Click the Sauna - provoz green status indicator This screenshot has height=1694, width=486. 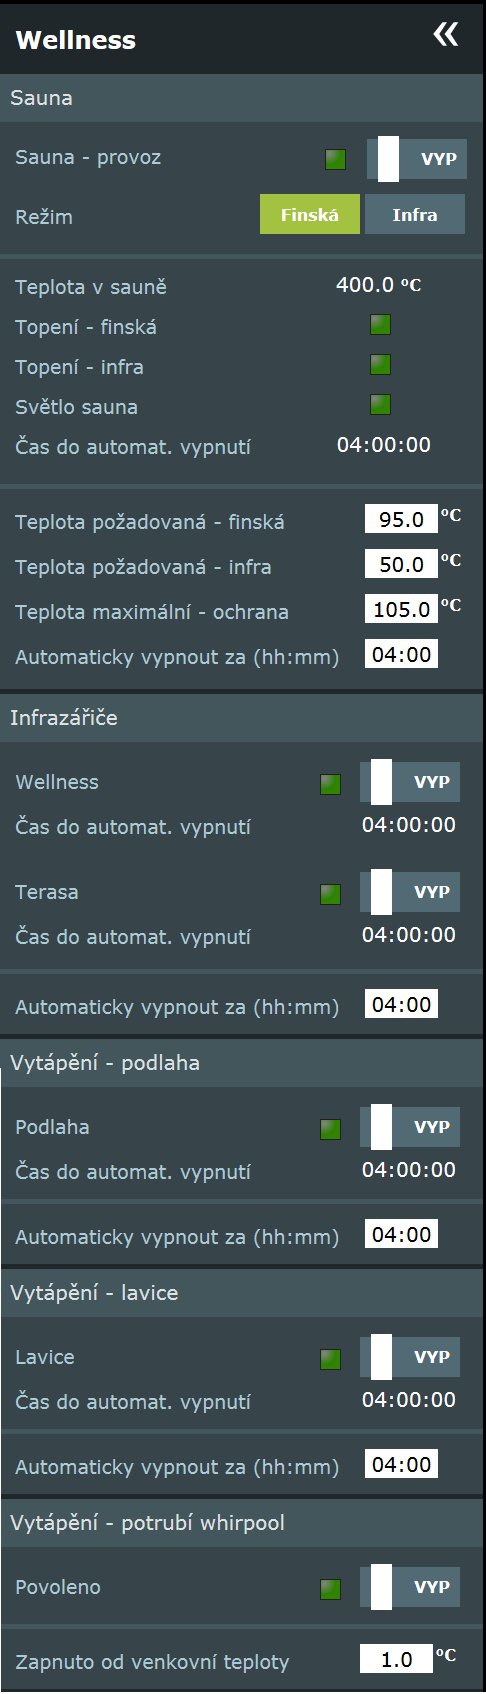click(x=336, y=159)
